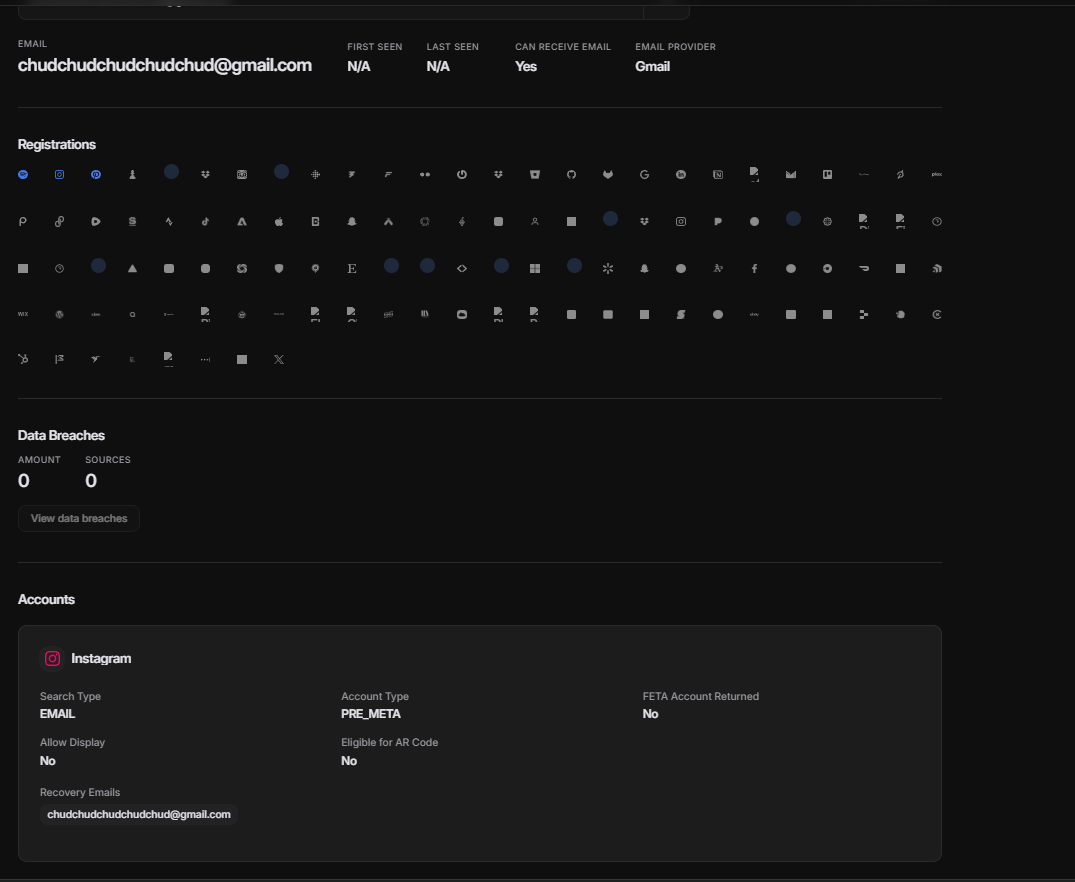
Task: Click the First Seen N/A value
Action: click(359, 67)
